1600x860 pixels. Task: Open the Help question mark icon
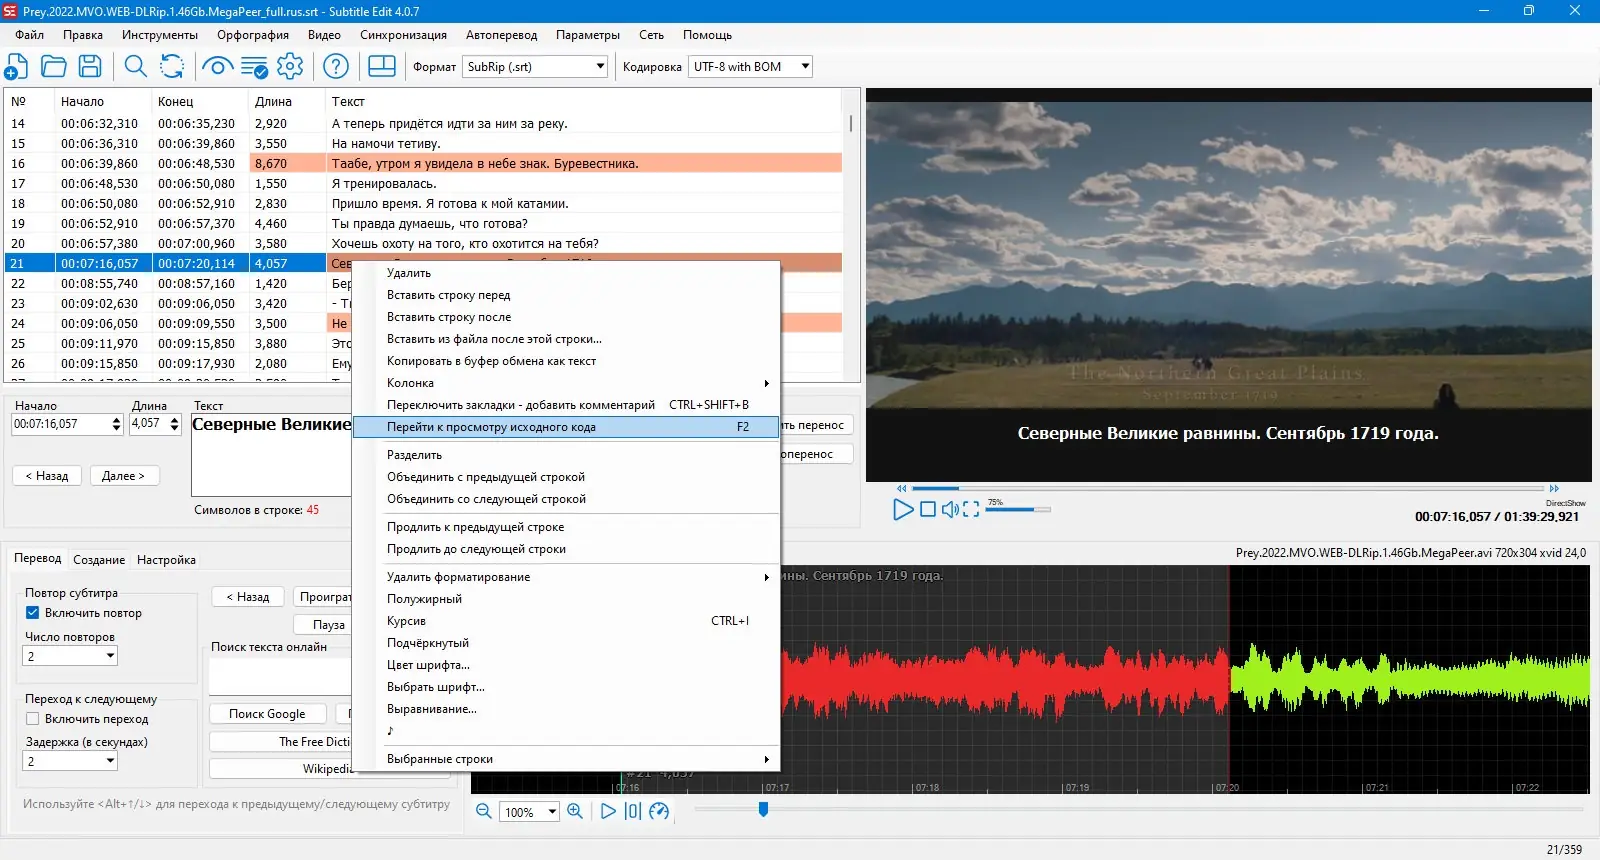pos(336,67)
